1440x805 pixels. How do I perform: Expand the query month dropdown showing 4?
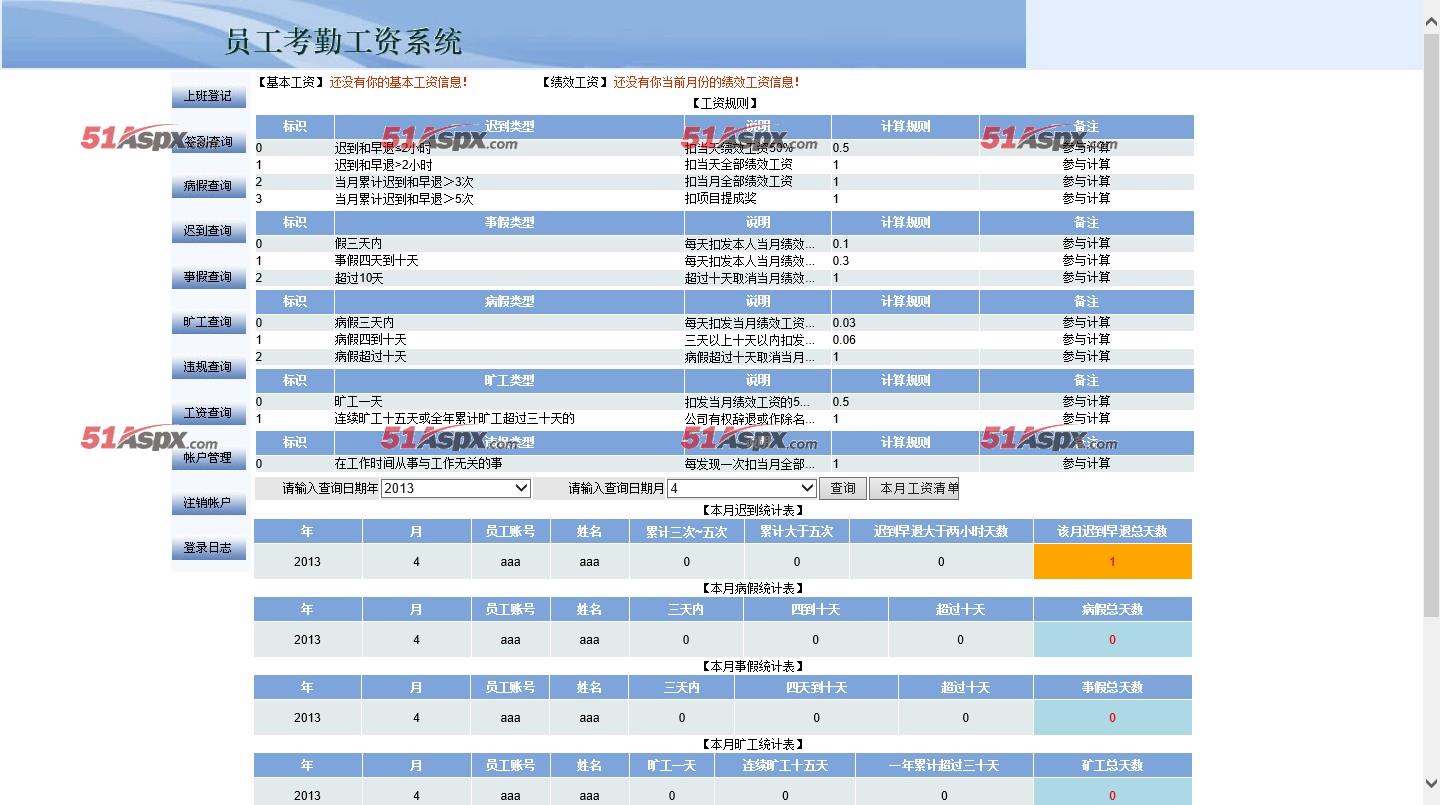coord(741,488)
